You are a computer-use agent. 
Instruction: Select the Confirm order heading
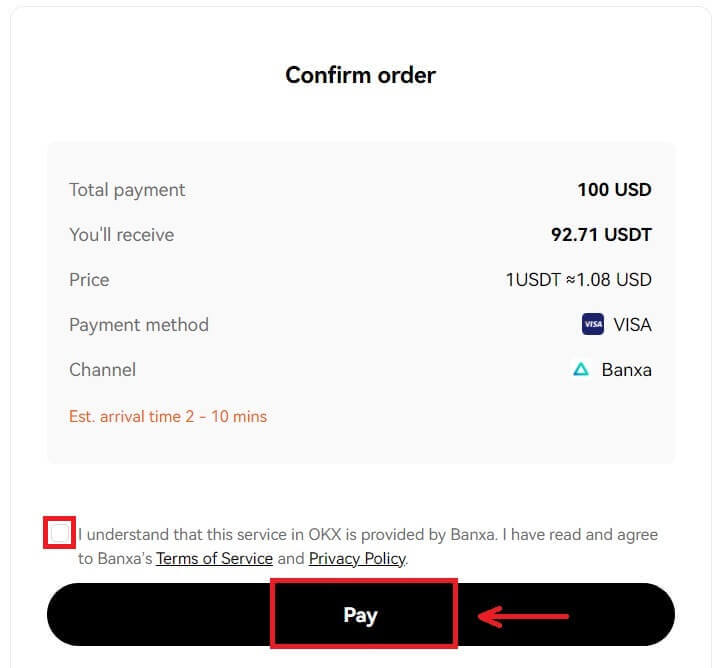click(360, 75)
